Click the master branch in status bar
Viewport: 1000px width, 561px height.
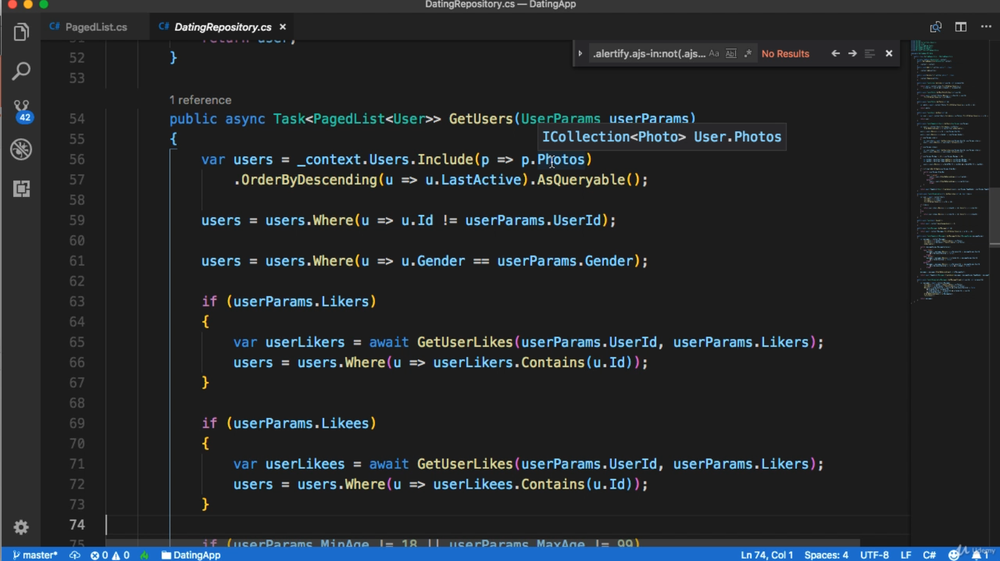coord(35,555)
